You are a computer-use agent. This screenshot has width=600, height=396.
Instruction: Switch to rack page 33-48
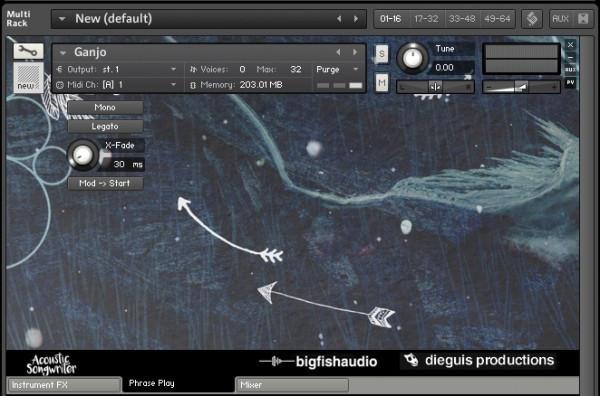[462, 19]
